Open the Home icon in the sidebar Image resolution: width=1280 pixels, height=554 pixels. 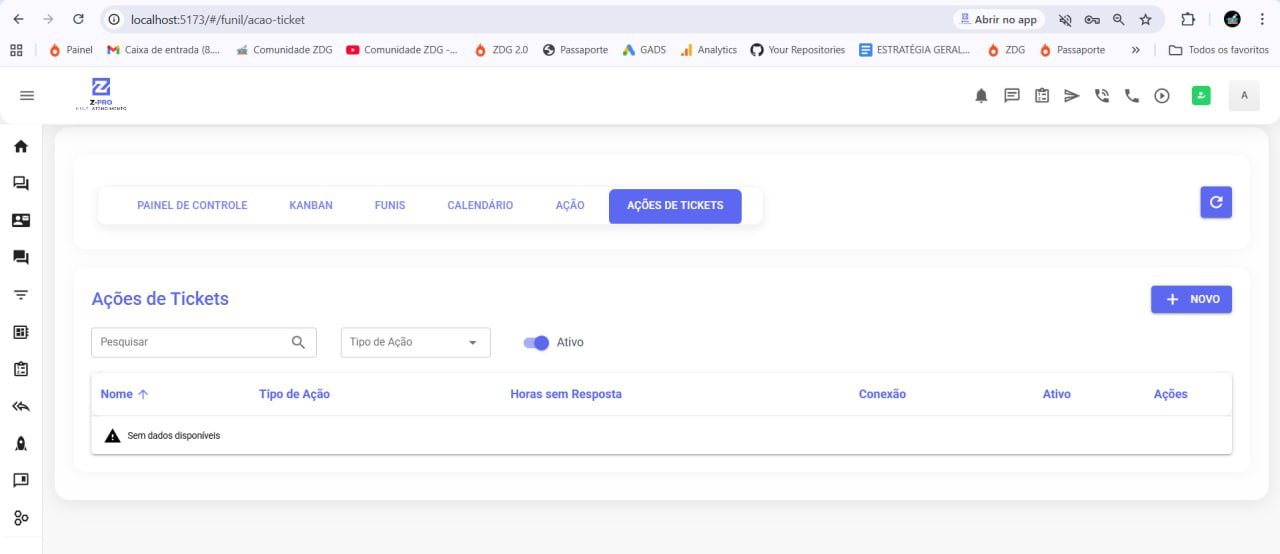pyautogui.click(x=21, y=147)
